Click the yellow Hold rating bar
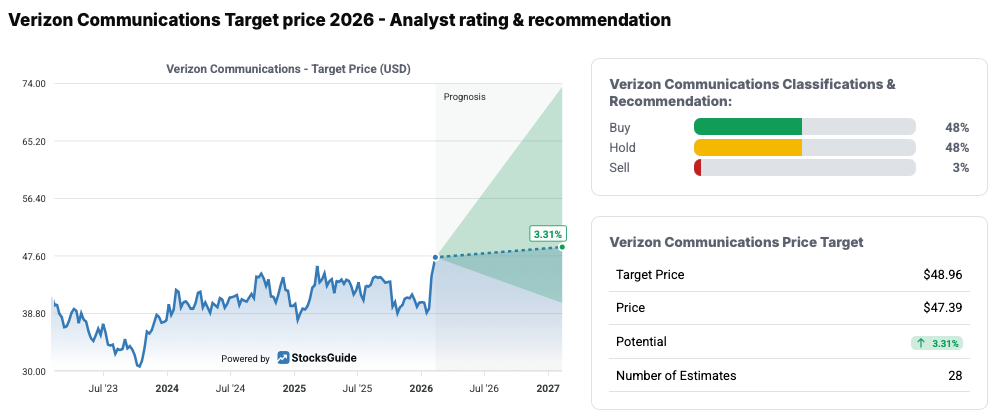This screenshot has width=995, height=417. click(x=748, y=147)
